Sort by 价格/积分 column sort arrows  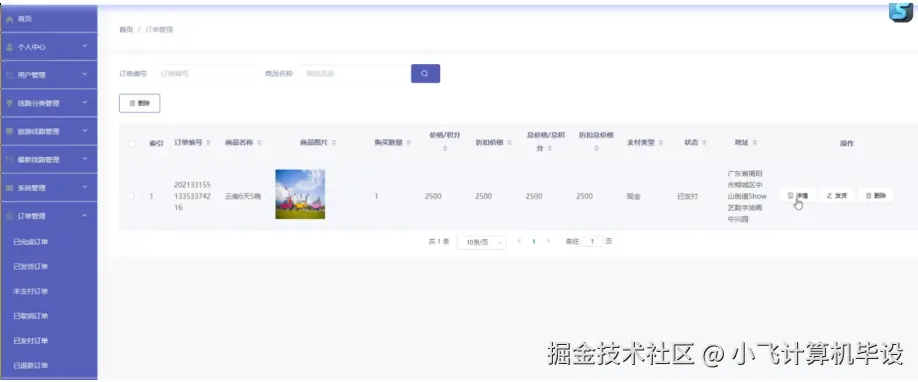click(x=444, y=149)
